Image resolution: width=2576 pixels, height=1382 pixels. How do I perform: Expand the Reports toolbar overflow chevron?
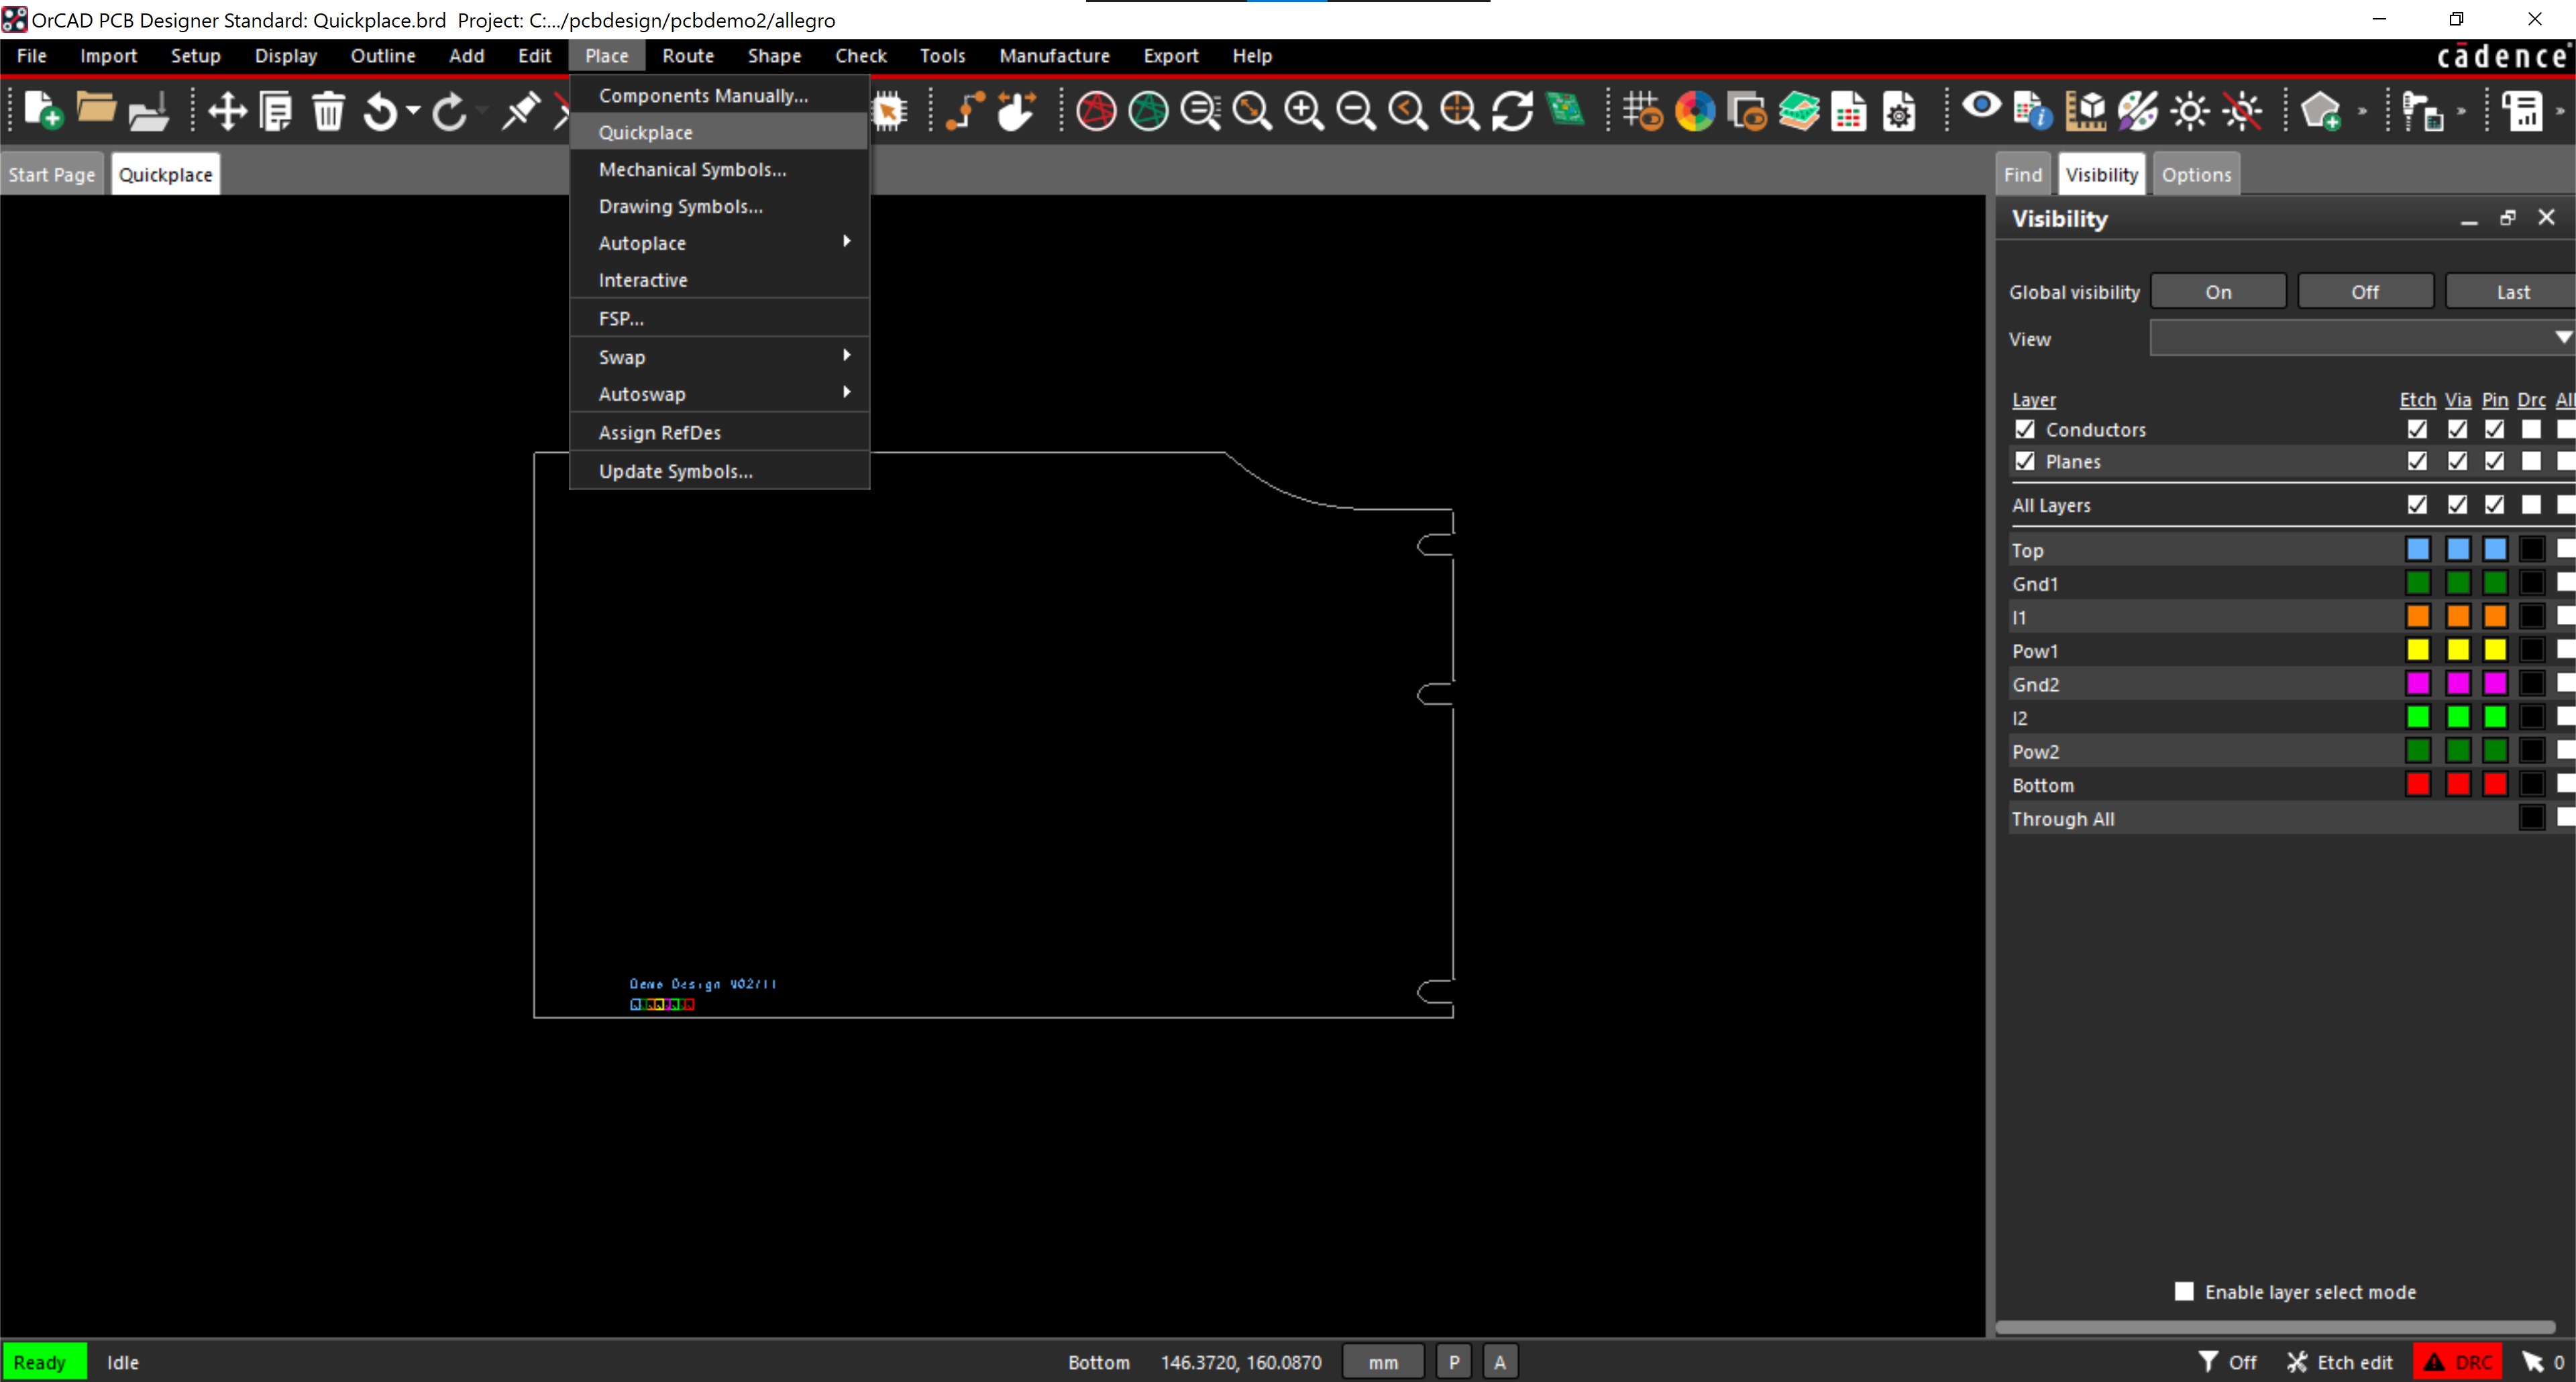click(2560, 111)
